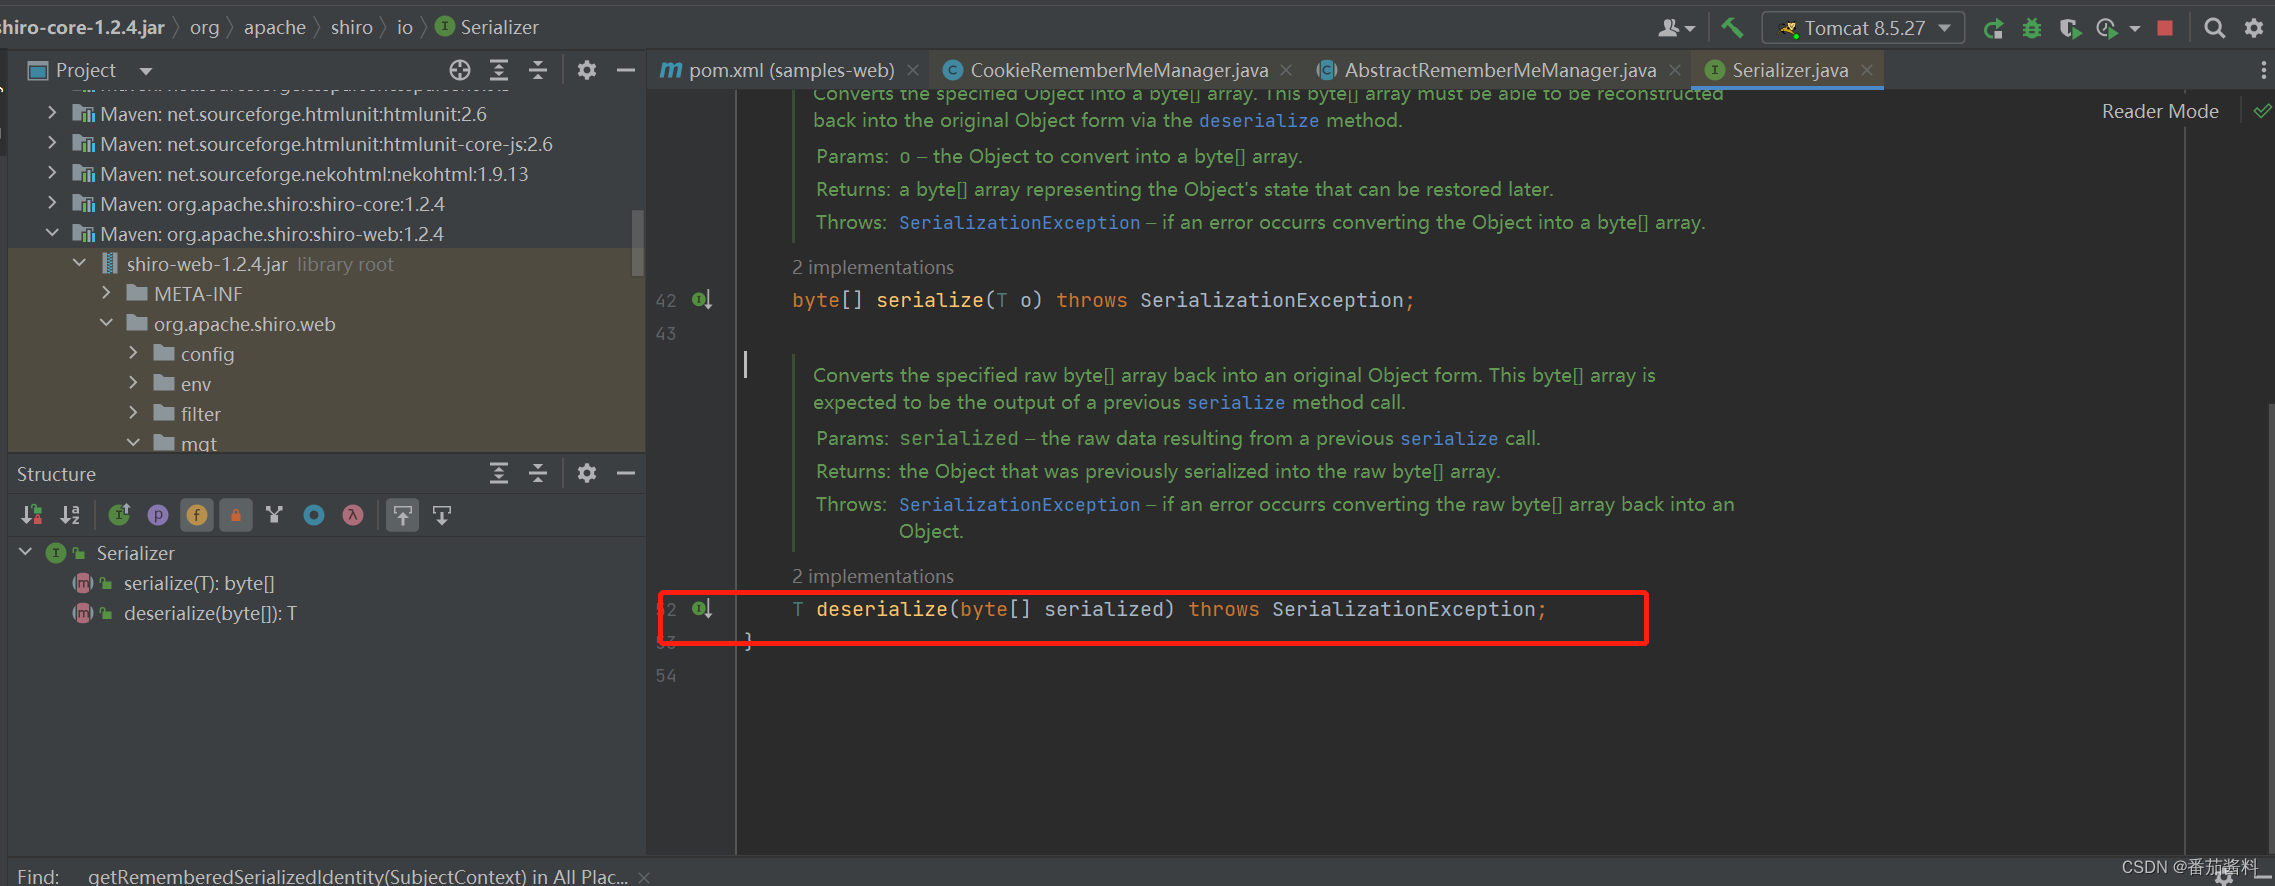Open Structure panel options gear
Screen dimensions: 2275x886
click(587, 473)
